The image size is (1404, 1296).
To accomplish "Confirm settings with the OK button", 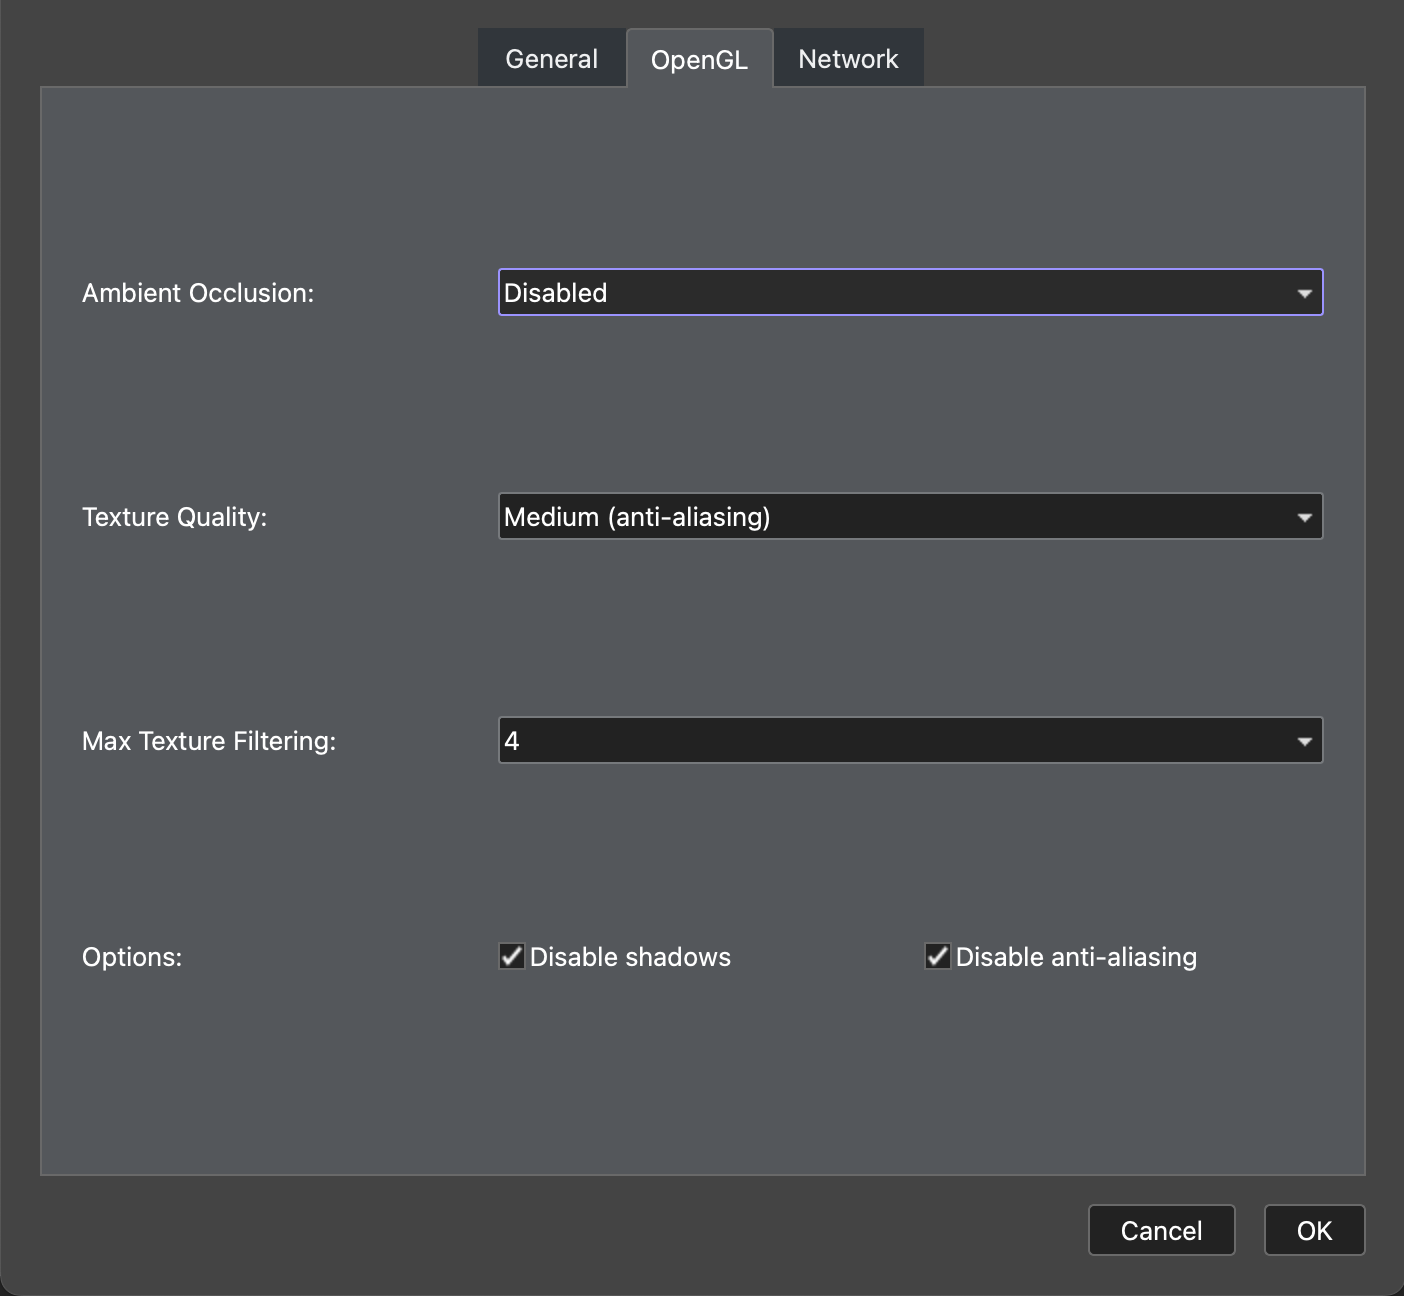I will [x=1313, y=1230].
